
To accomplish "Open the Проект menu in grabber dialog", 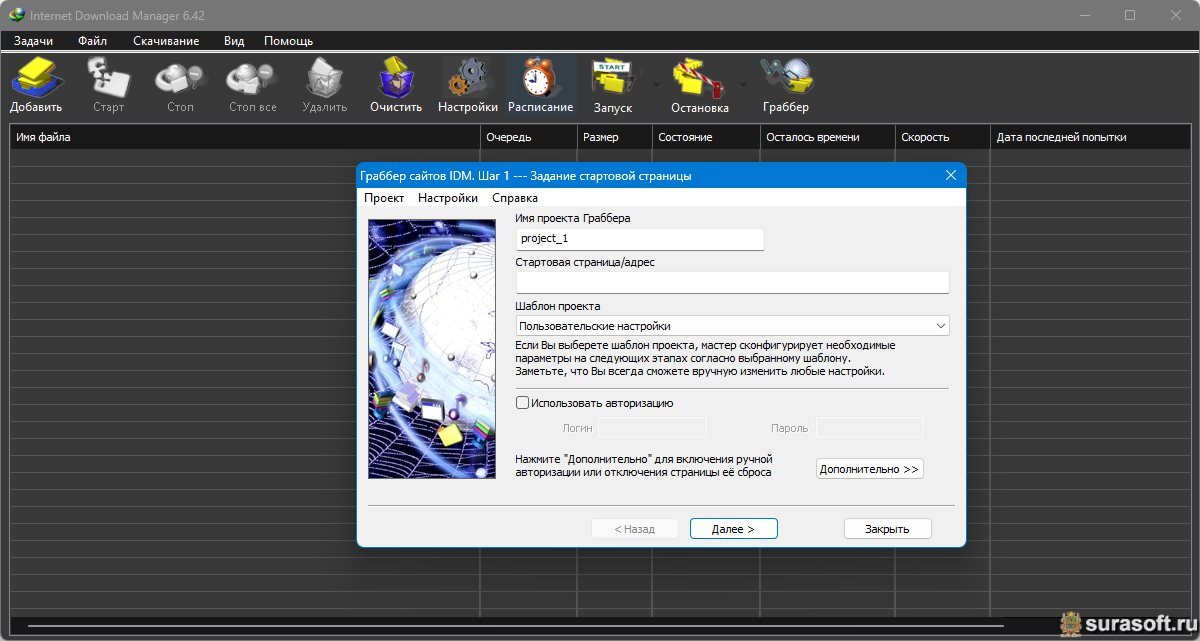I will click(x=384, y=198).
